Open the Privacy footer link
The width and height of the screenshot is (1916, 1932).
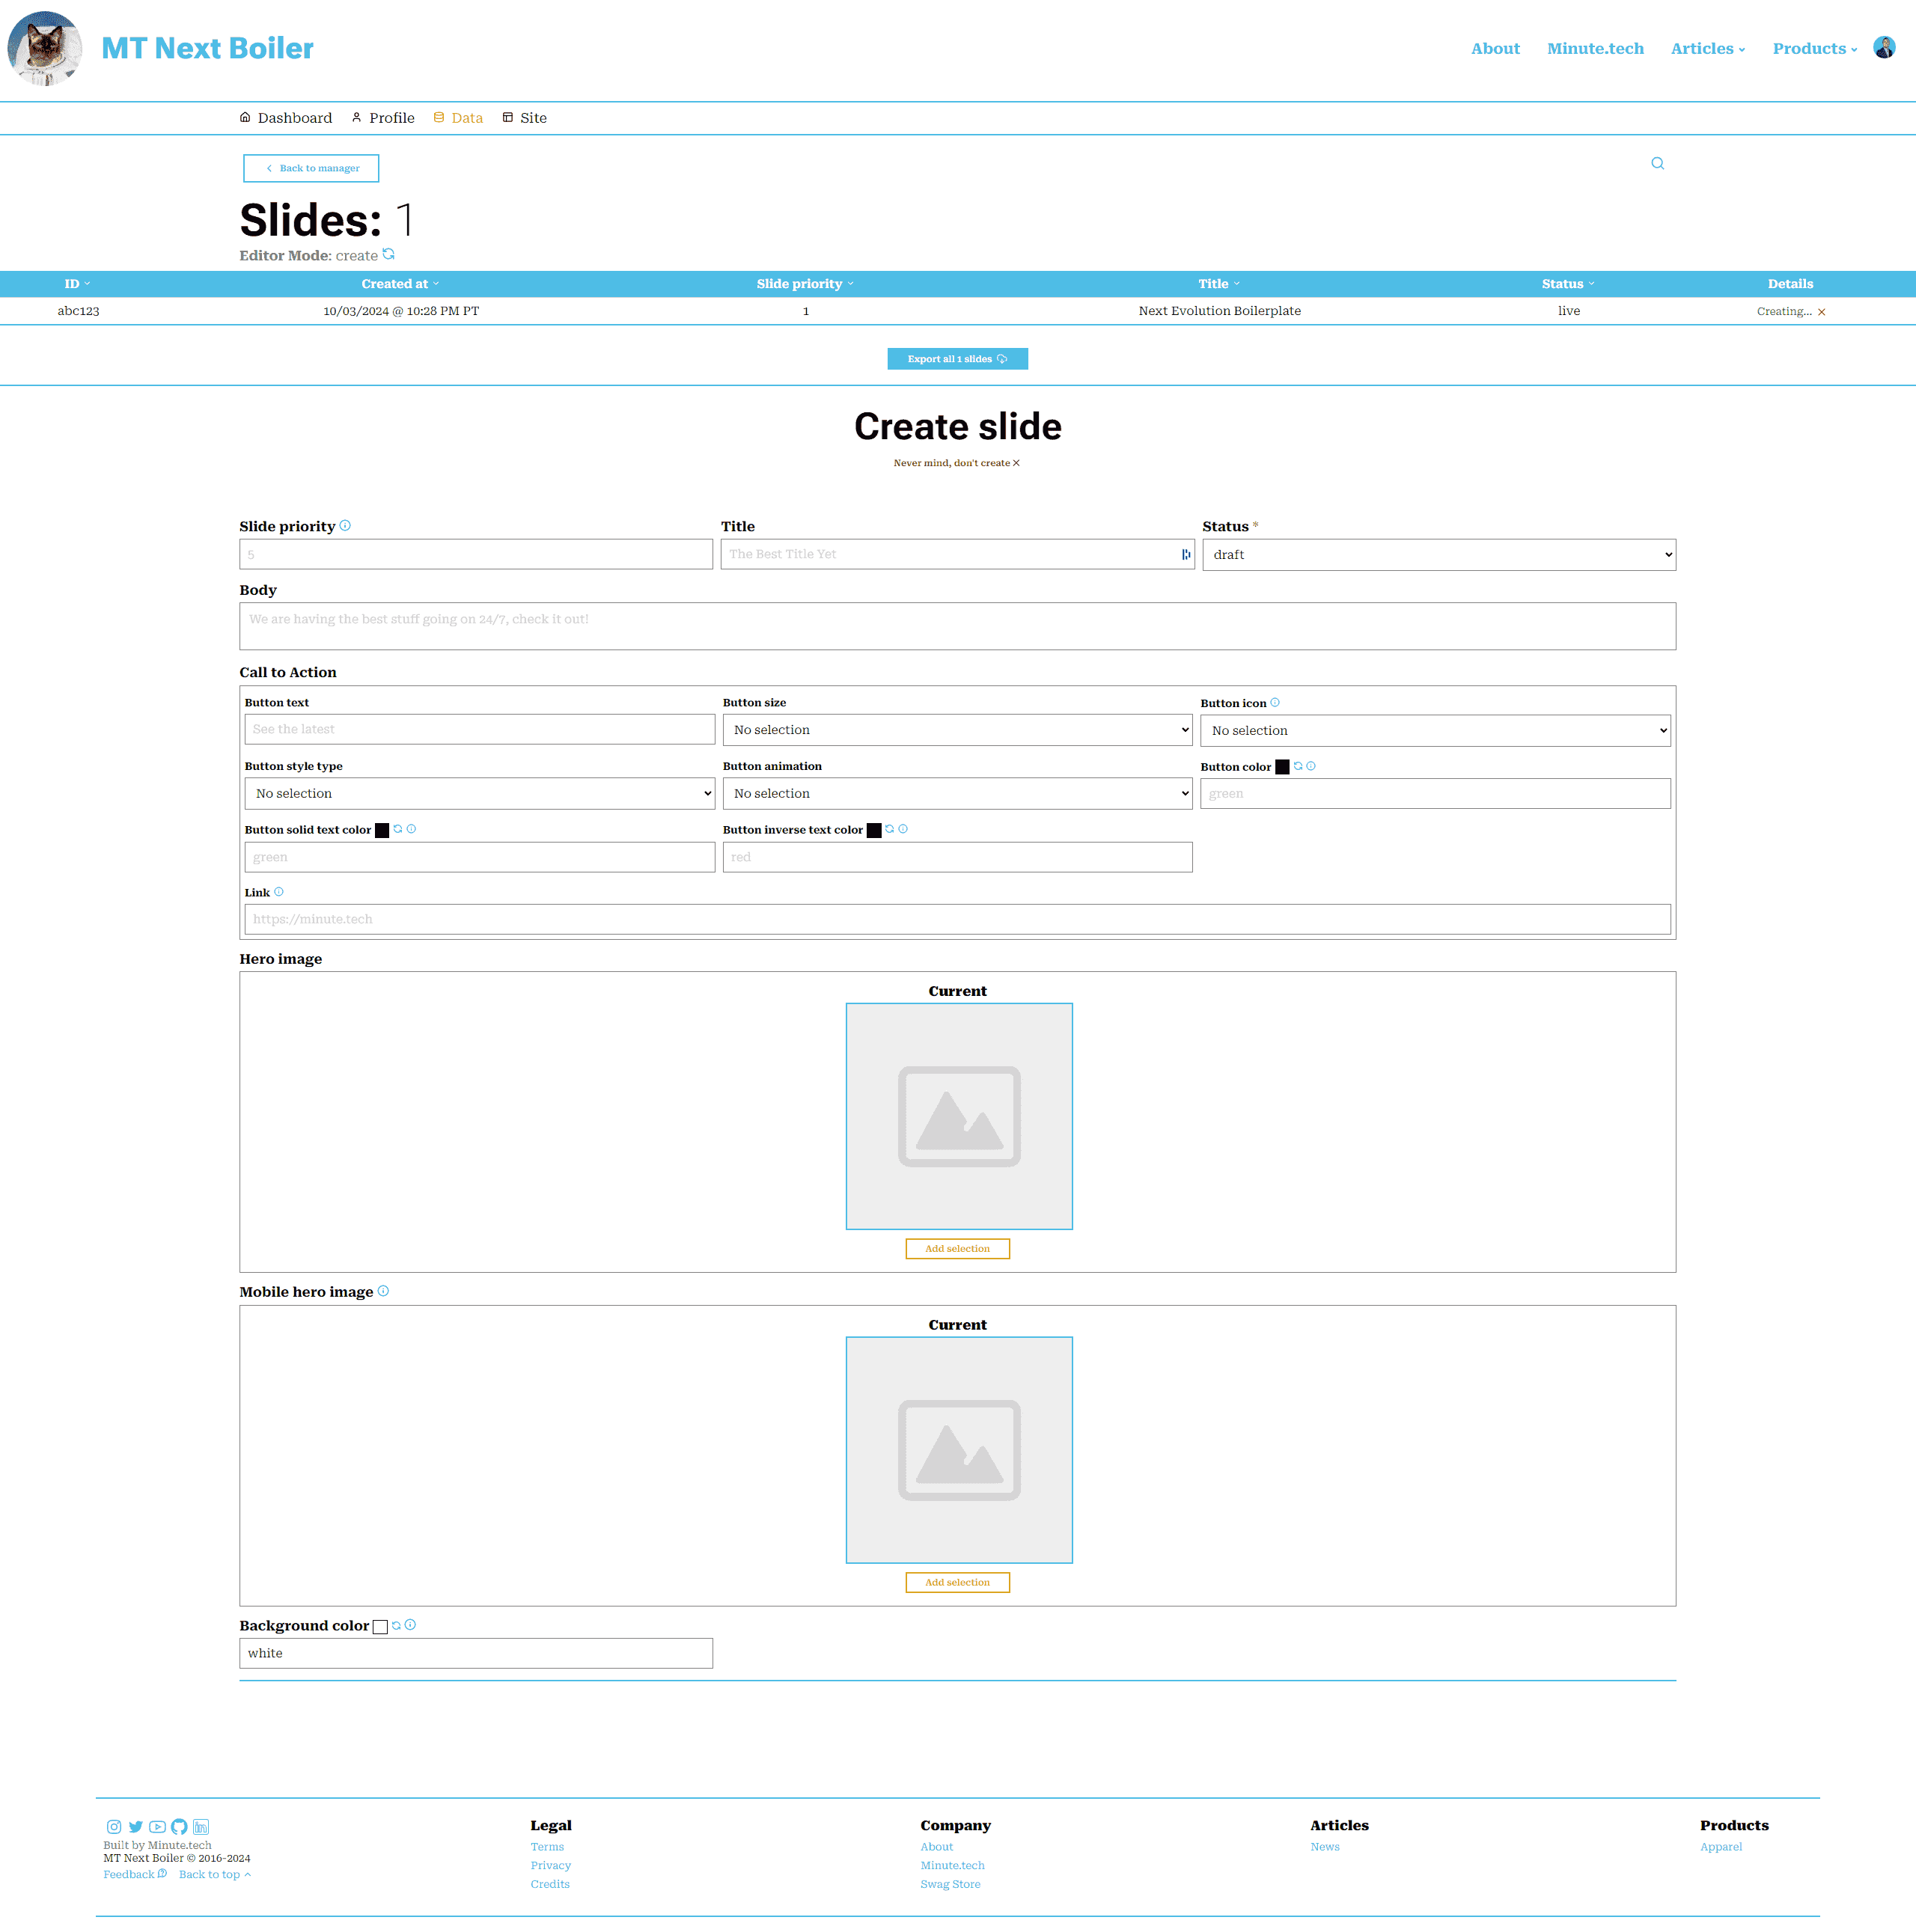click(551, 1865)
